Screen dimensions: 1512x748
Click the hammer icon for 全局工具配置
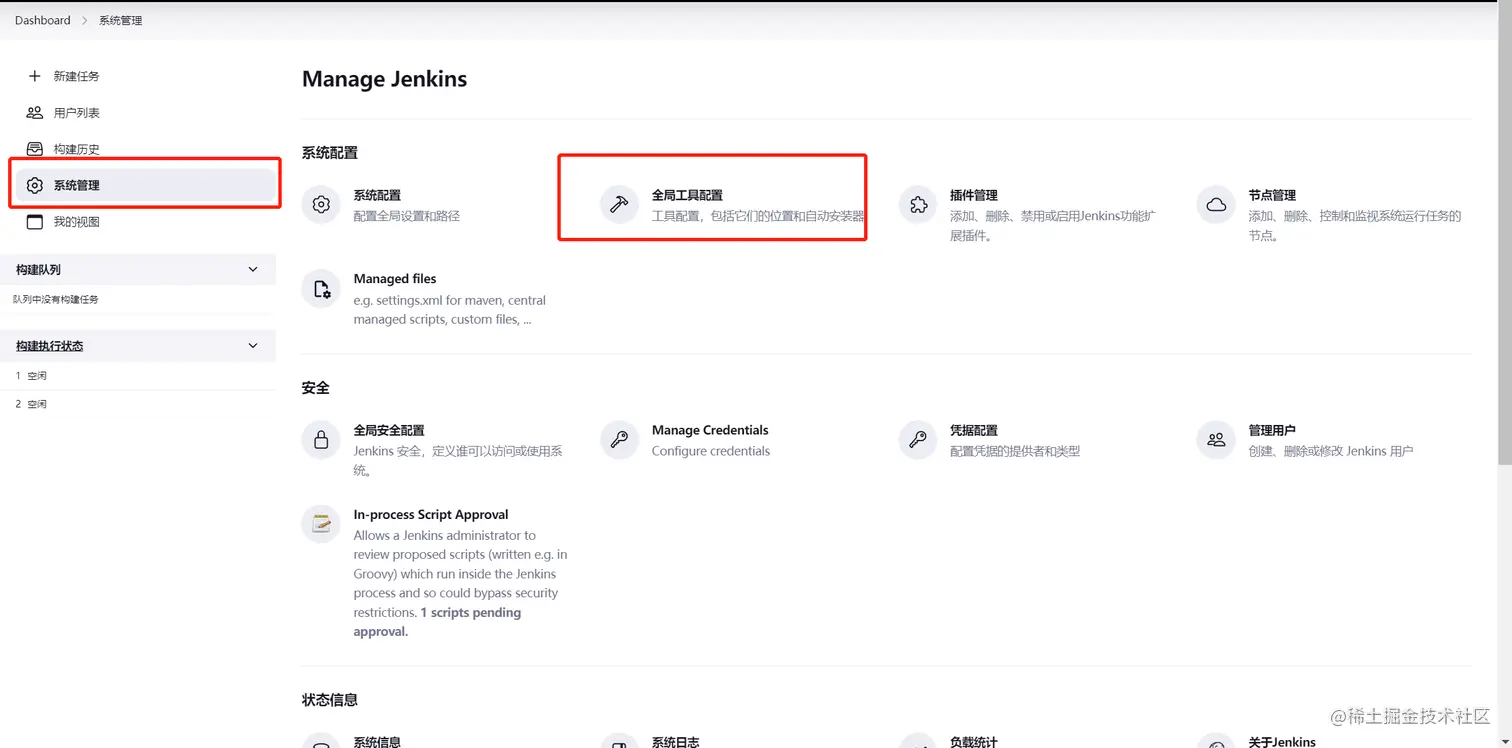click(619, 205)
